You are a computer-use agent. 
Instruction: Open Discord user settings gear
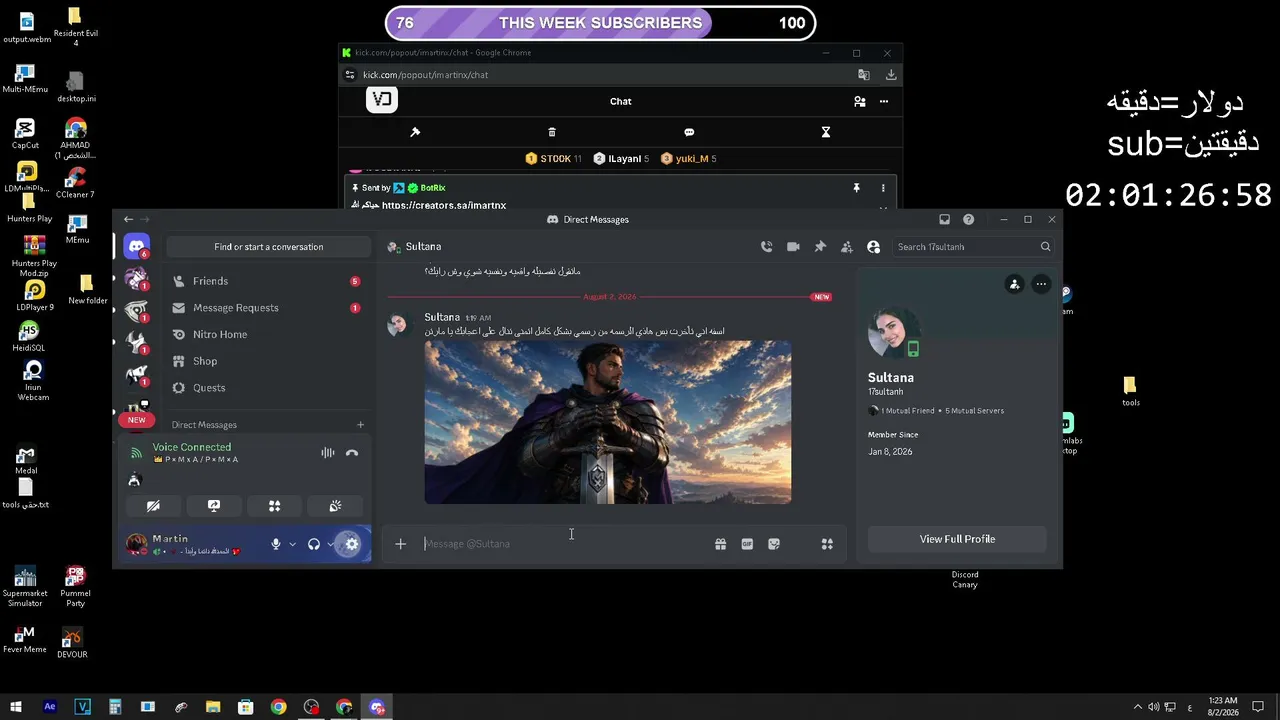pos(351,544)
